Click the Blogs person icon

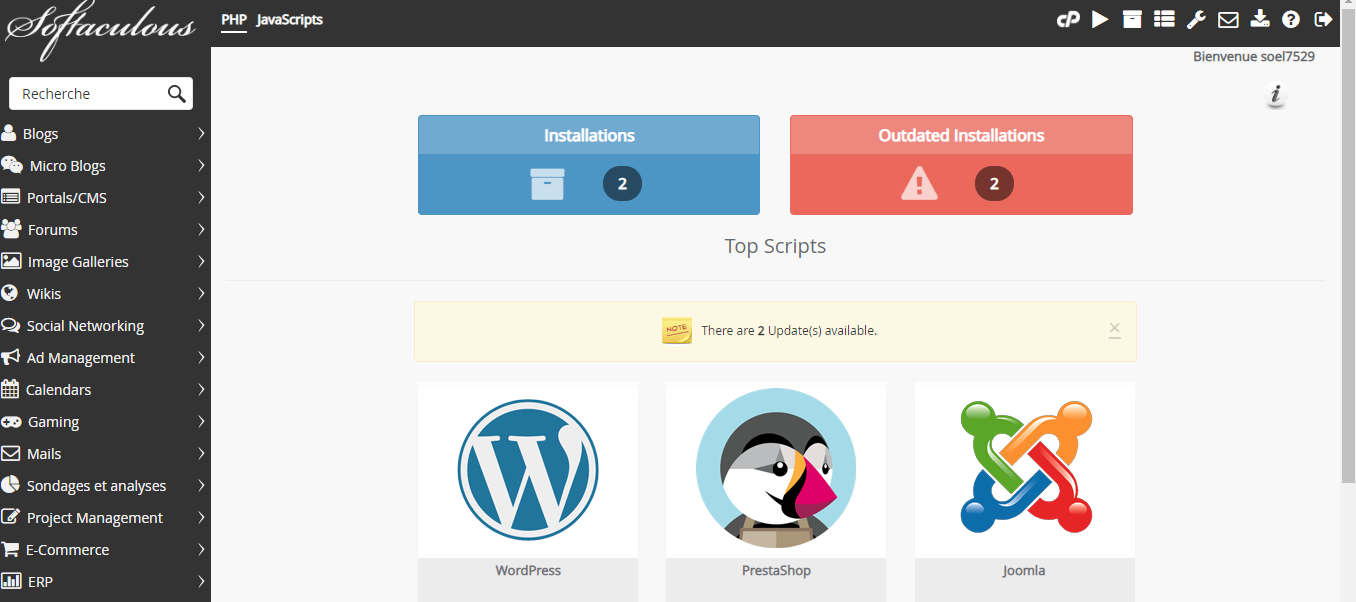coord(9,133)
